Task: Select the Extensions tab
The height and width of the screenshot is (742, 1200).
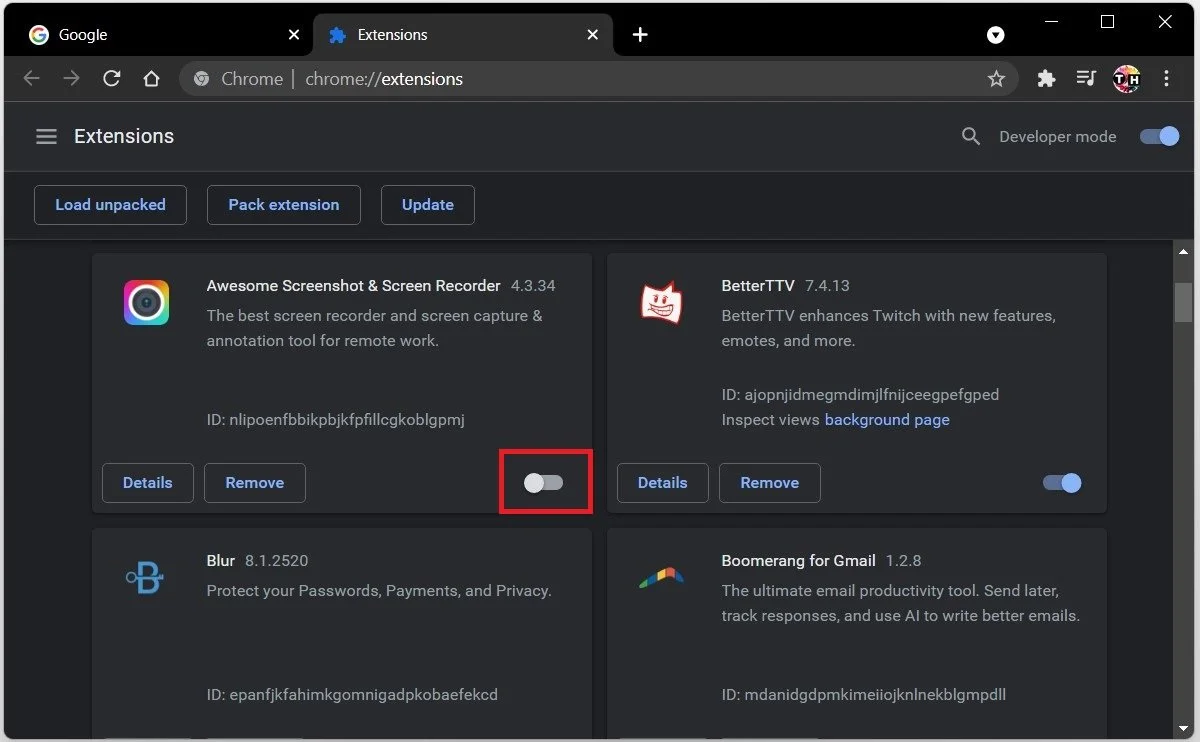Action: 463,35
